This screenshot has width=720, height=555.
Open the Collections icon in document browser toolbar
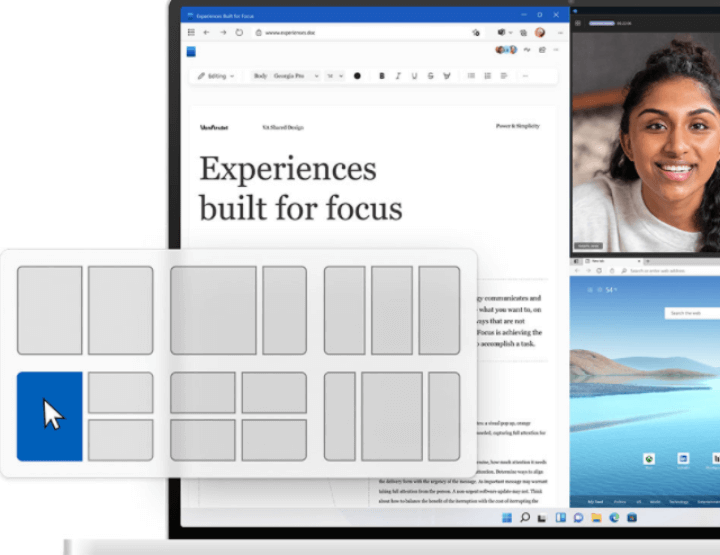523,33
